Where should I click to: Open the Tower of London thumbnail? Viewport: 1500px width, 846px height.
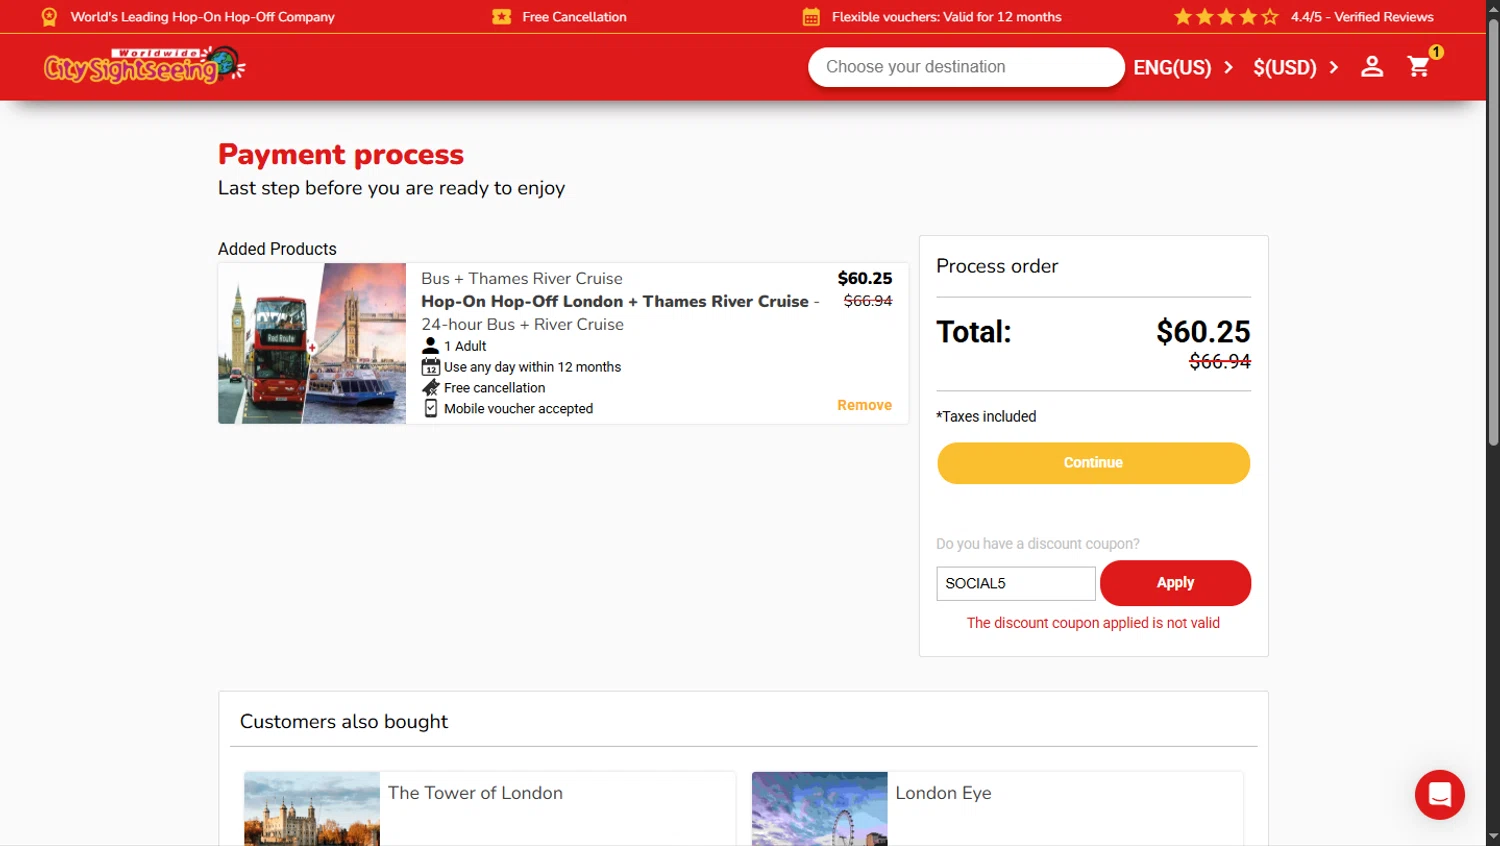coord(312,809)
